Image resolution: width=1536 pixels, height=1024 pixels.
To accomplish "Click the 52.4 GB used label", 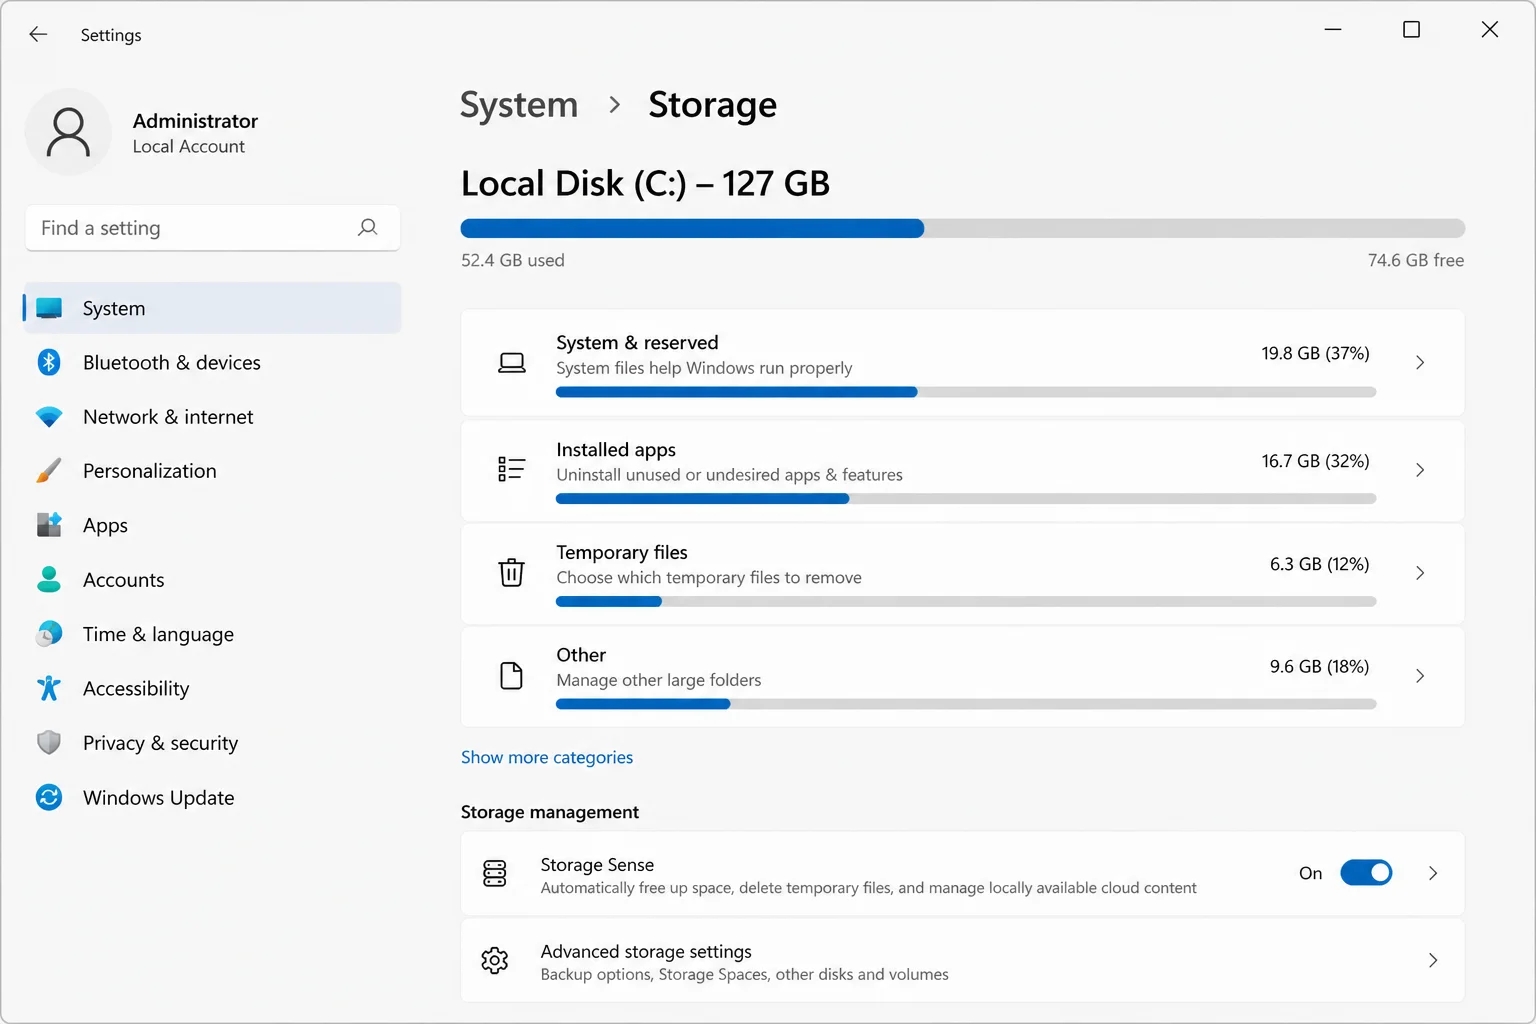I will point(513,260).
